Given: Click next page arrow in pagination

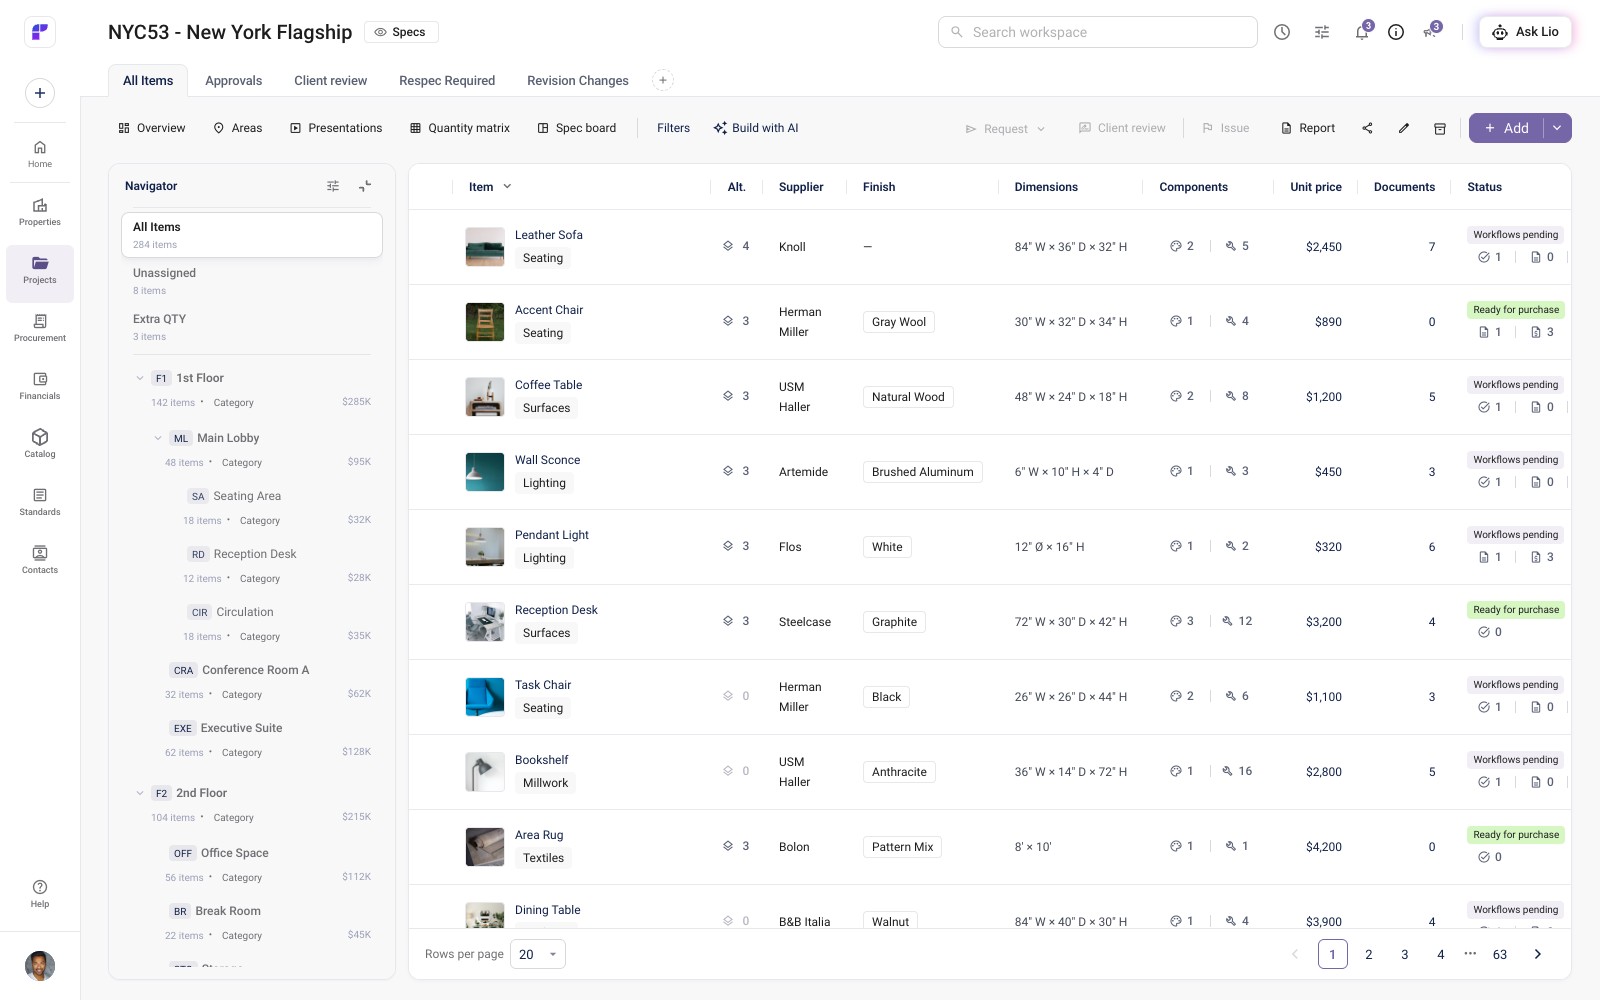Looking at the screenshot, I should tap(1537, 954).
